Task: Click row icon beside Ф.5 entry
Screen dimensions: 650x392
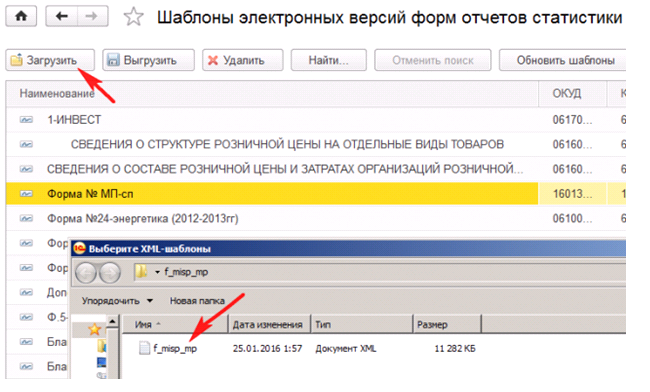Action: 26,317
